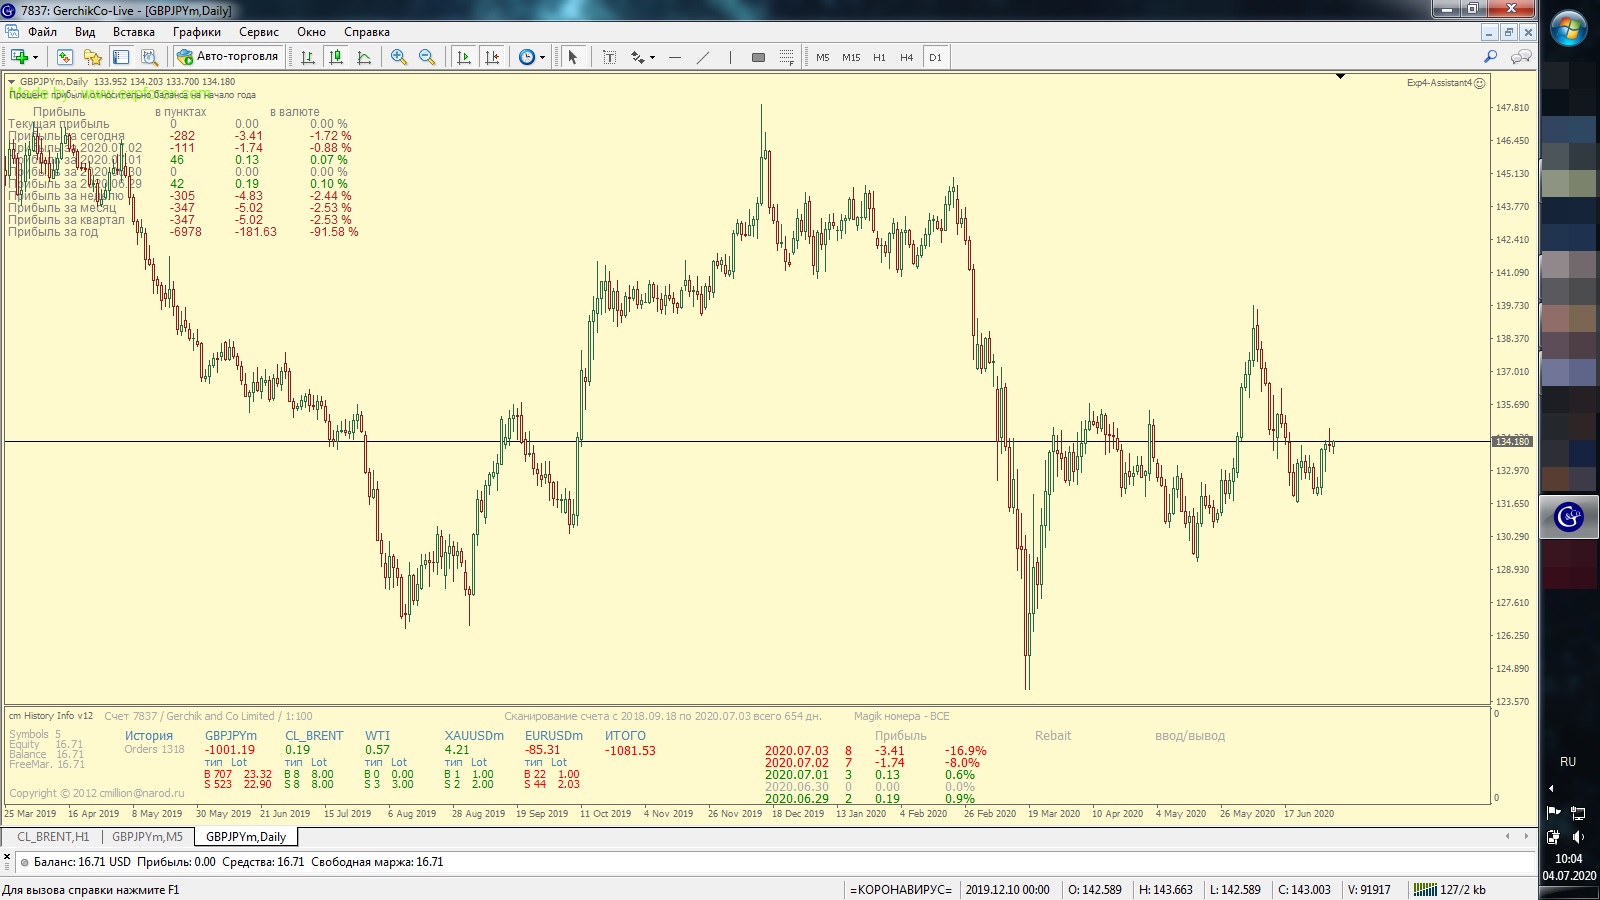This screenshot has height=900, width=1600.
Task: Set timeframe to H4
Action: [906, 57]
